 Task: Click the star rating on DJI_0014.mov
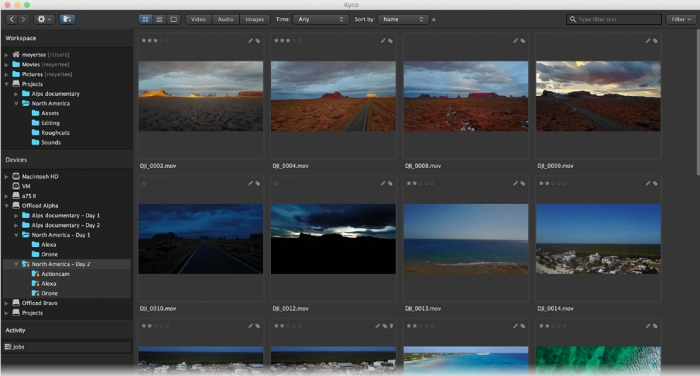pos(553,184)
